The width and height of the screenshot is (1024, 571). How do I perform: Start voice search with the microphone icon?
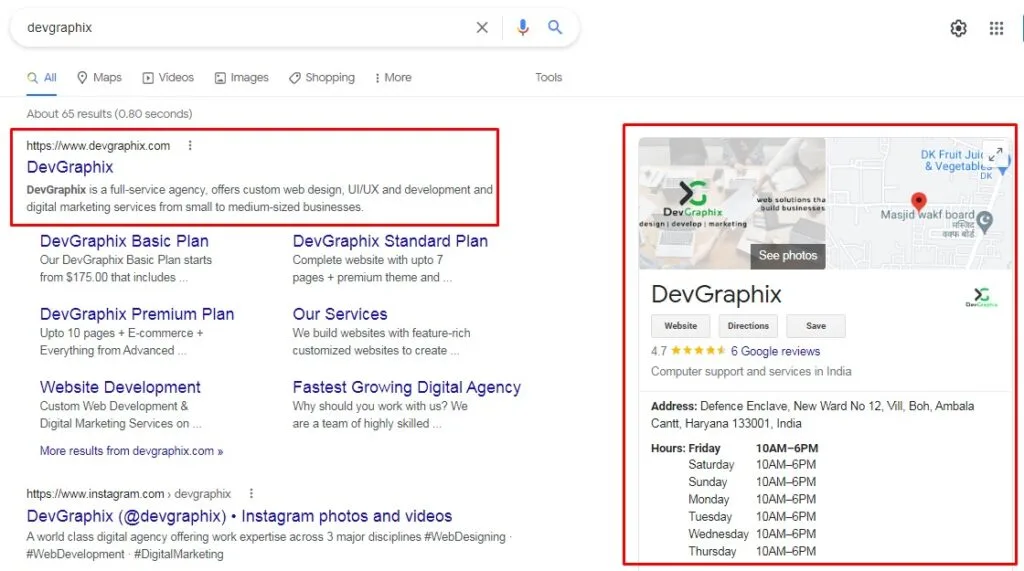[x=522, y=27]
